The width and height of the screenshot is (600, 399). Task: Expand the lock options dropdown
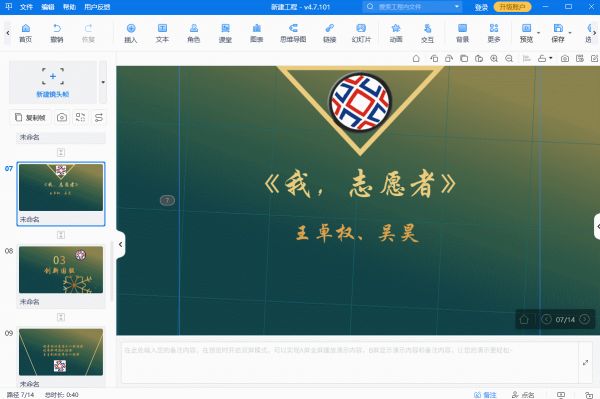click(551, 59)
